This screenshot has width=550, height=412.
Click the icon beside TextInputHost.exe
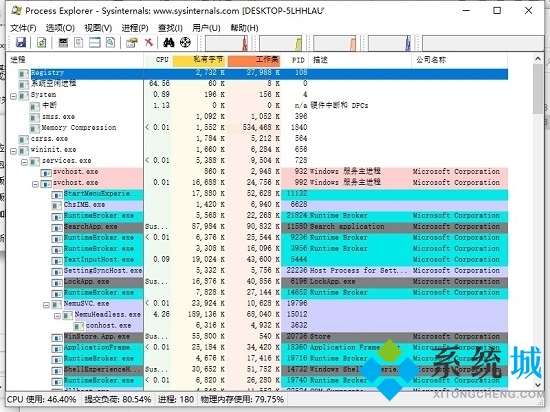coord(56,260)
